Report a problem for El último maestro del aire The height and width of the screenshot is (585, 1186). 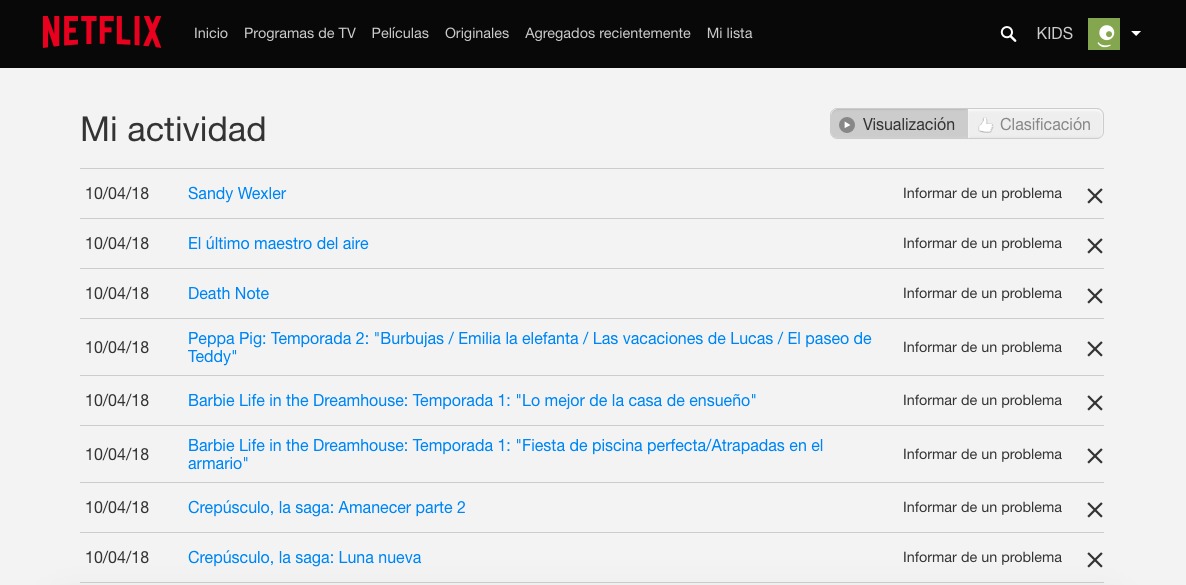[982, 243]
